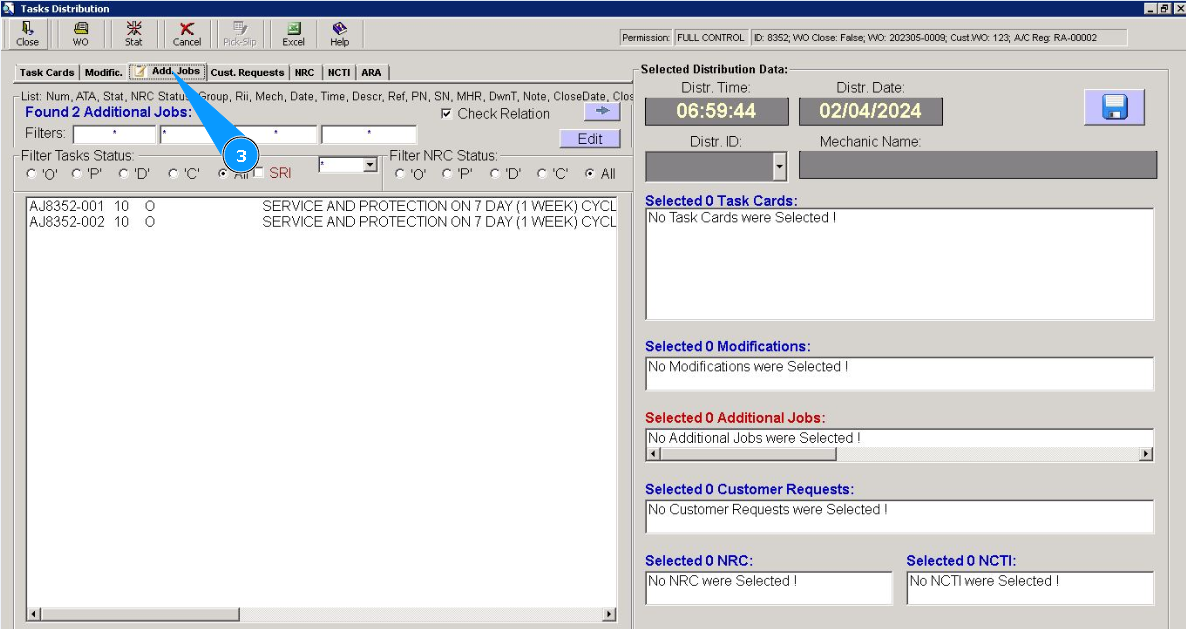Select Tasks Status 'O' radio button

click(x=31, y=174)
